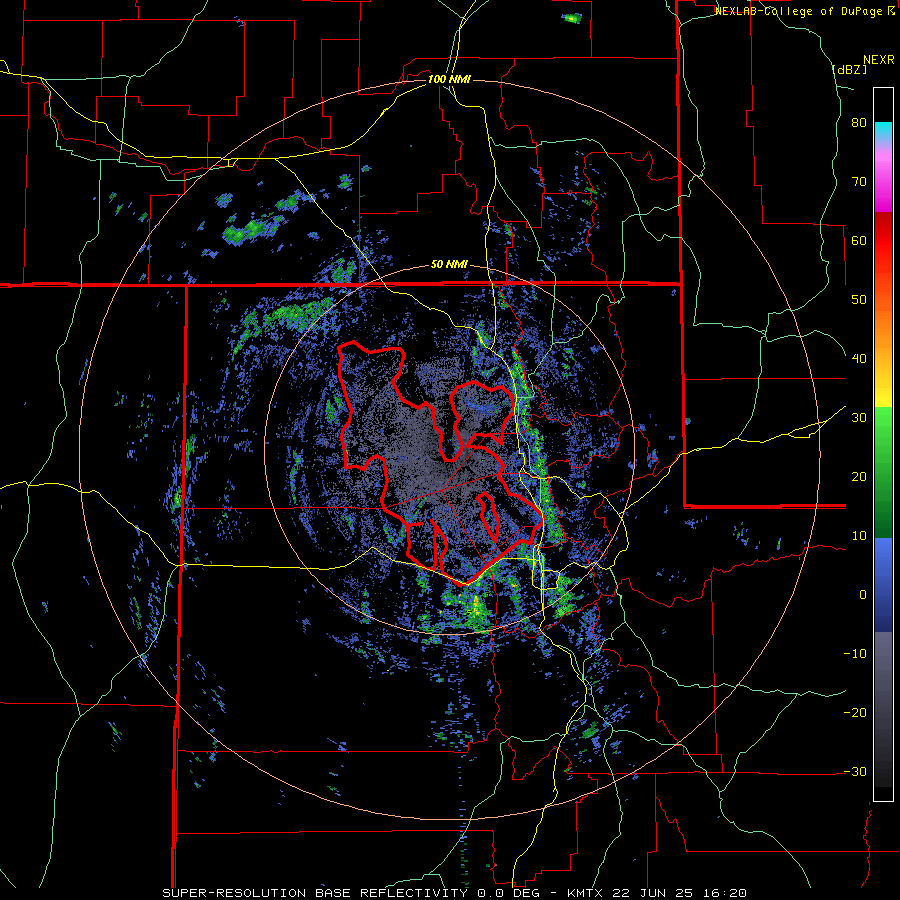Click the -20 dBZ scale value
900x900 pixels.
click(855, 713)
